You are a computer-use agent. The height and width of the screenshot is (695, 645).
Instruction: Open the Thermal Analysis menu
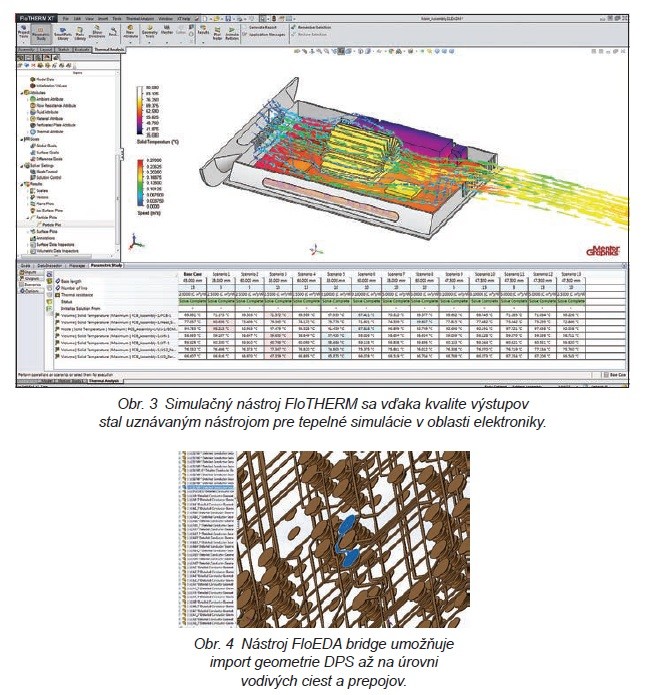[140, 19]
